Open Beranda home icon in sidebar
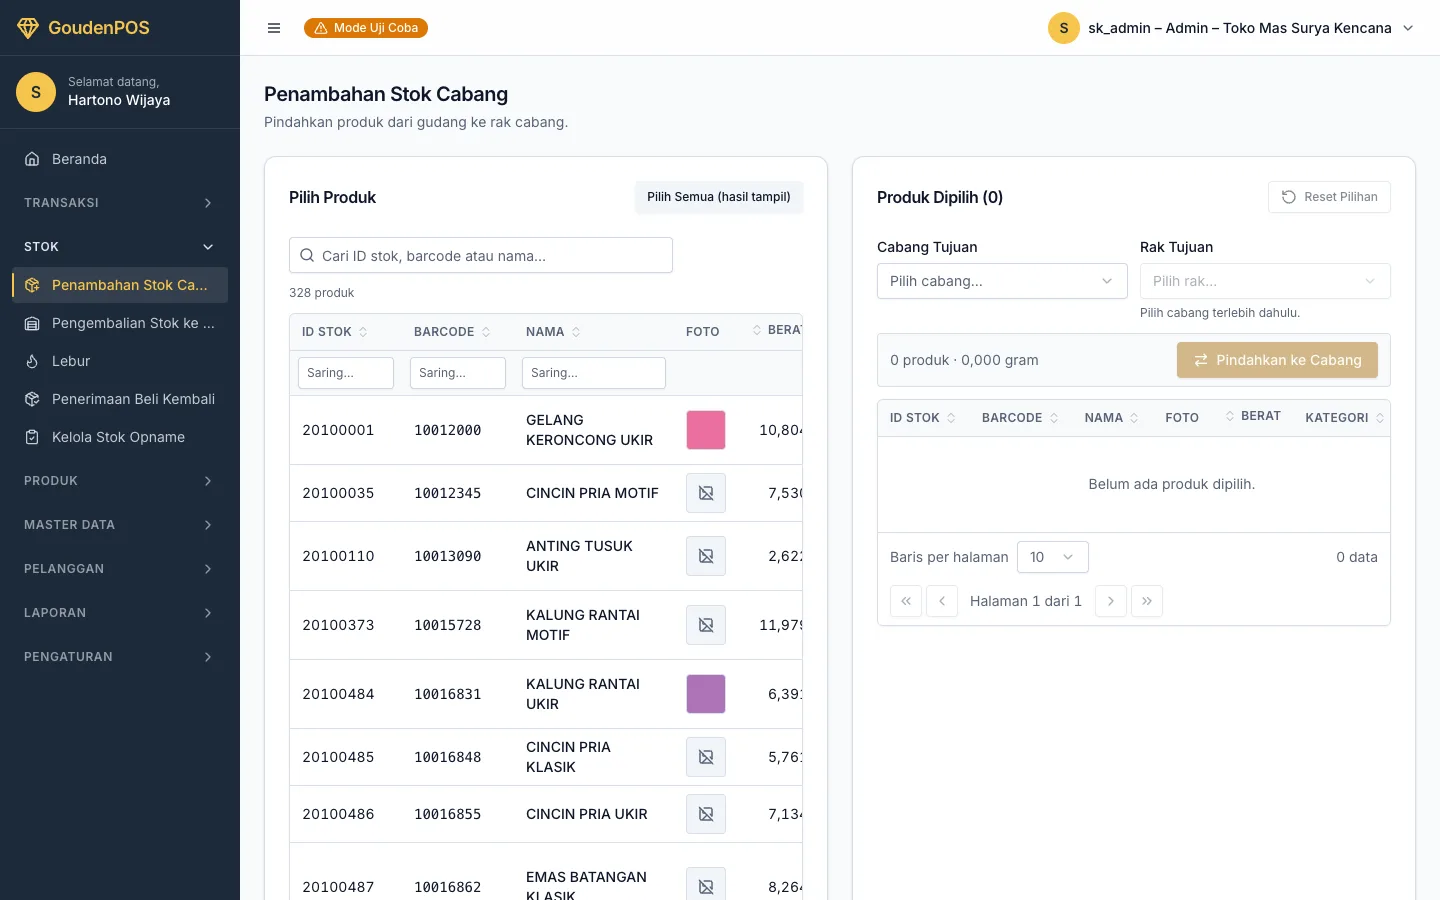 point(32,159)
